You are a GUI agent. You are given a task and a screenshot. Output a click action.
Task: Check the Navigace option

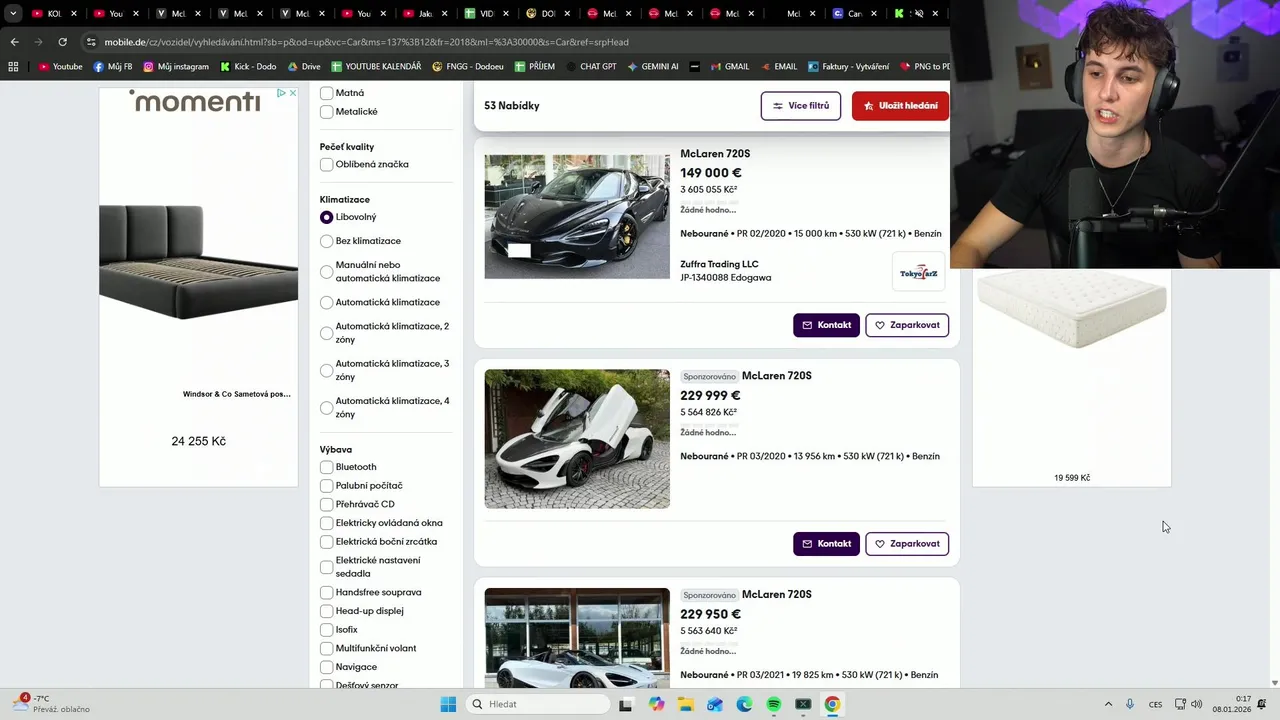(x=326, y=667)
